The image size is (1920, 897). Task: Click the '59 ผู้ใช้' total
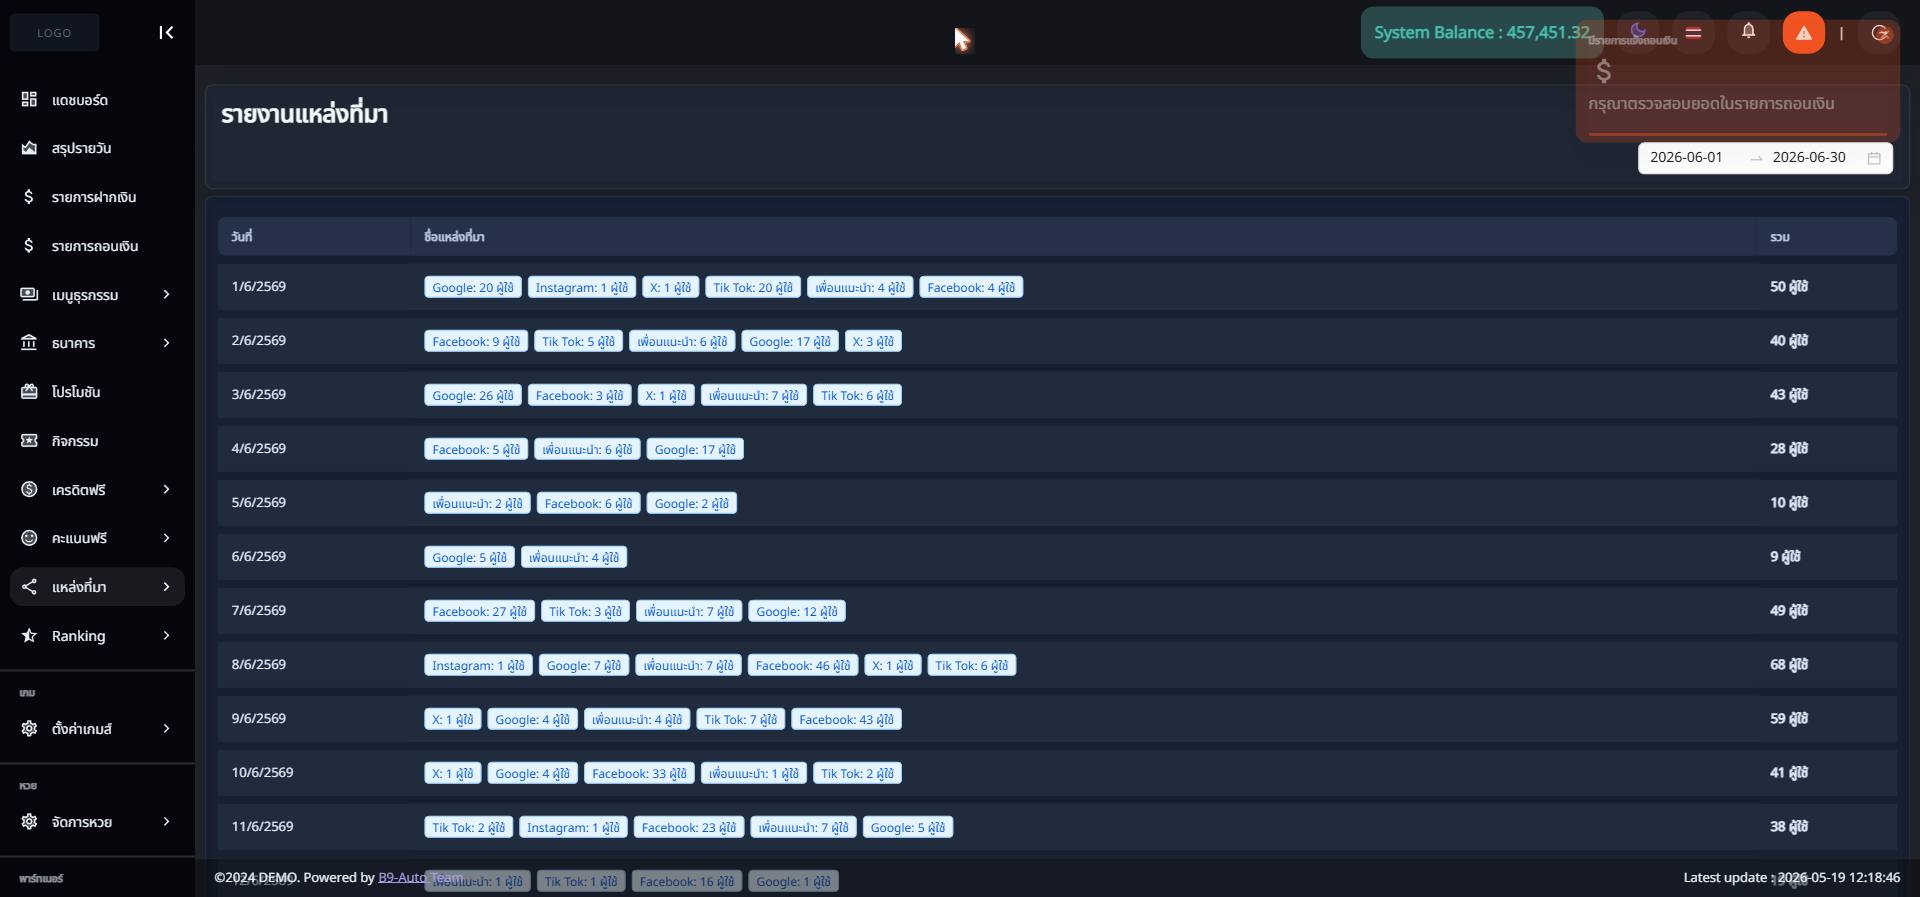[1789, 718]
